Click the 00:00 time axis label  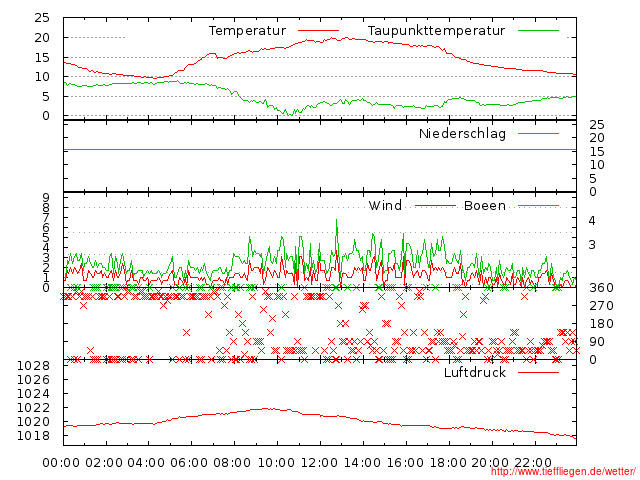61,463
